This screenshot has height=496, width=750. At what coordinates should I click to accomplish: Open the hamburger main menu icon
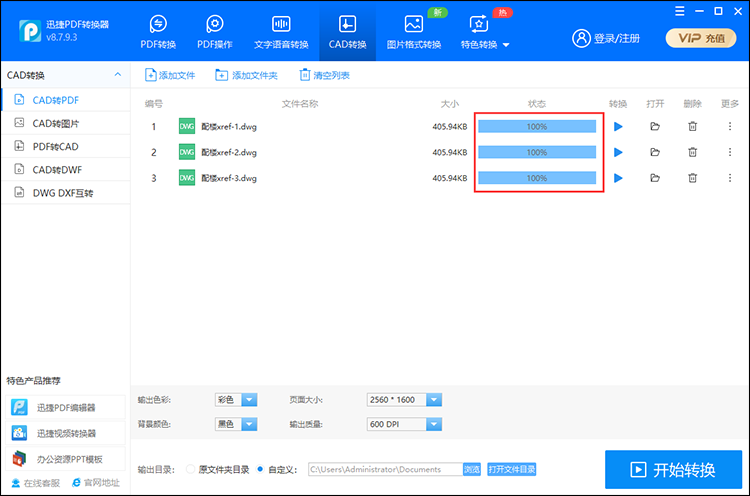pyautogui.click(x=680, y=11)
